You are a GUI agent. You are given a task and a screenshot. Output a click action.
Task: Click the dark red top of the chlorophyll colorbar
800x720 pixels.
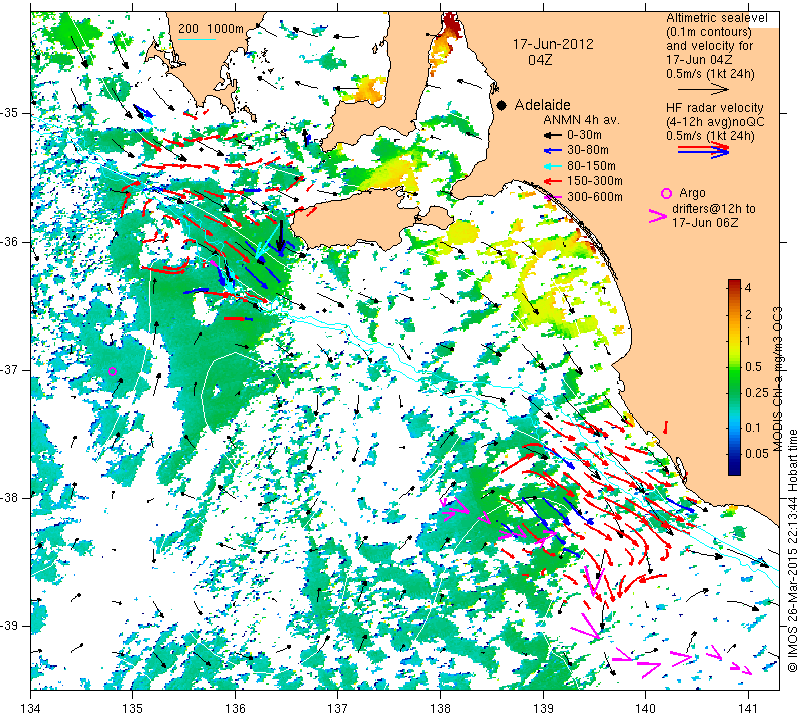tap(734, 283)
